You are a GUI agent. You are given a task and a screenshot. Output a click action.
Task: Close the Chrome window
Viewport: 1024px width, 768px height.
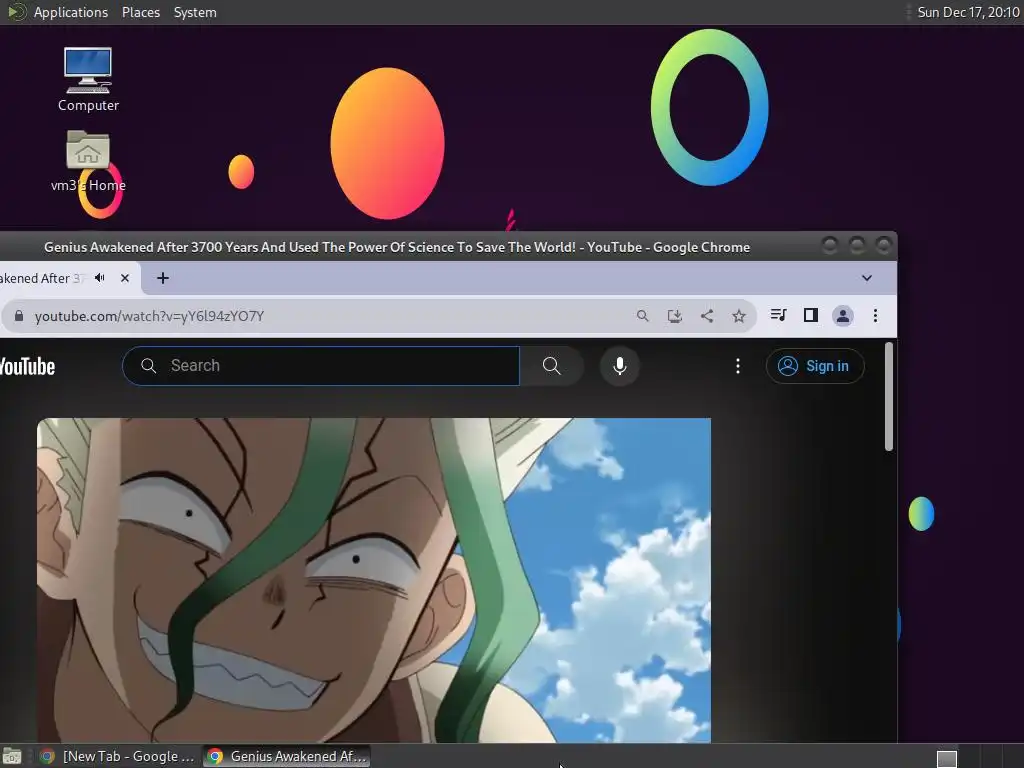pyautogui.click(x=884, y=246)
